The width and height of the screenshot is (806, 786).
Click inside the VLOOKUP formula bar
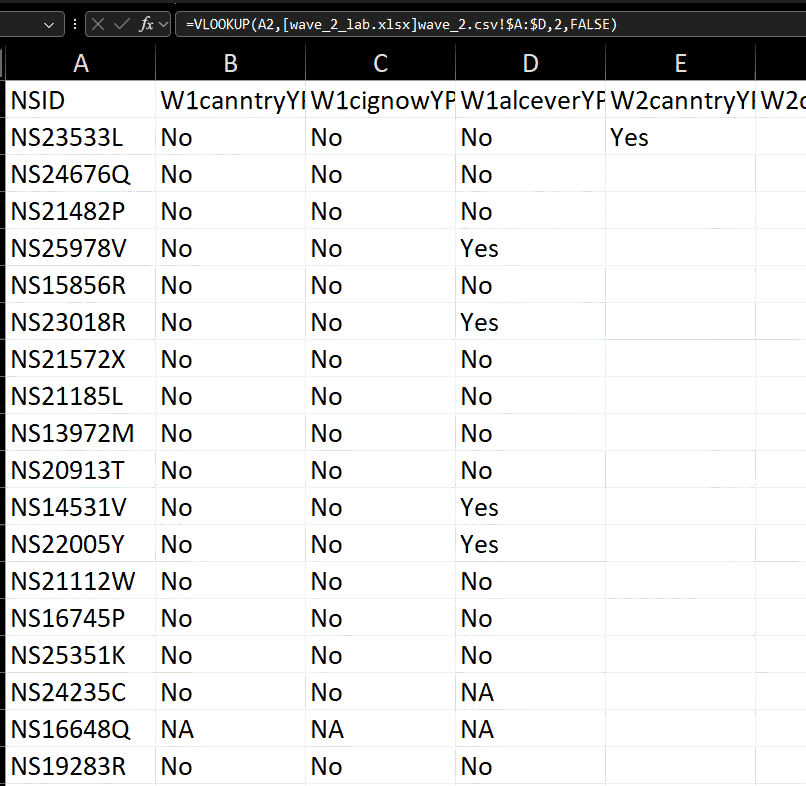[x=480, y=24]
